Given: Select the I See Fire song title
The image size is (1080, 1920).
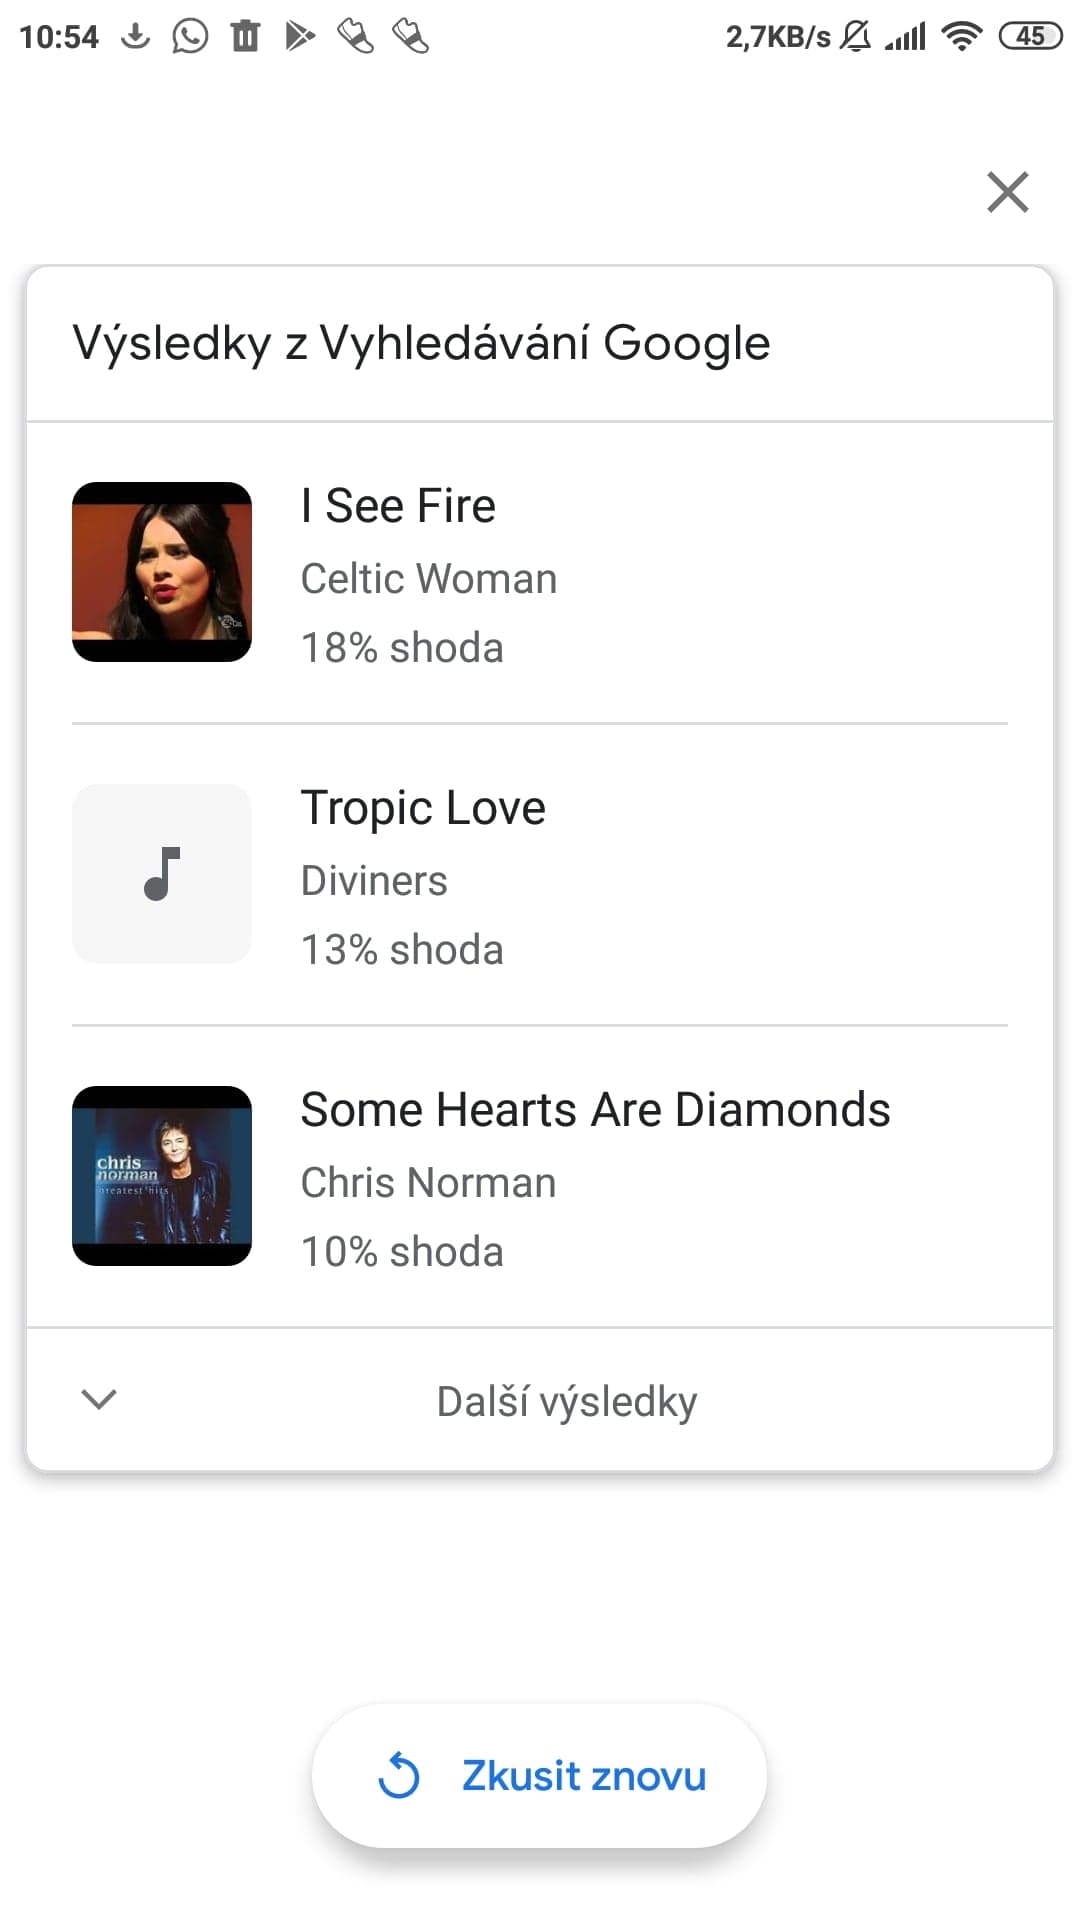Looking at the screenshot, I should (x=398, y=506).
